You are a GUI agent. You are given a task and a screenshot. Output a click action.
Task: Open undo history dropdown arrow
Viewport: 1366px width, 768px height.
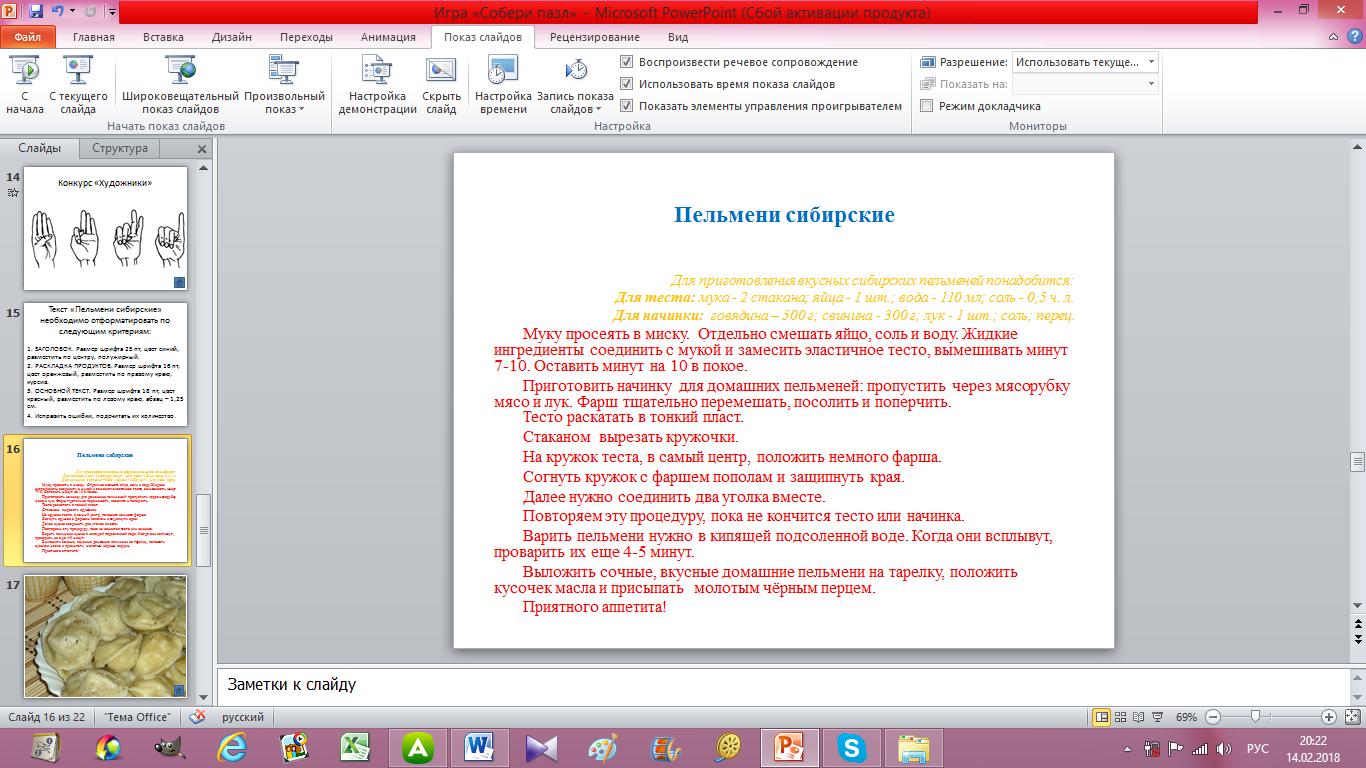(x=71, y=13)
